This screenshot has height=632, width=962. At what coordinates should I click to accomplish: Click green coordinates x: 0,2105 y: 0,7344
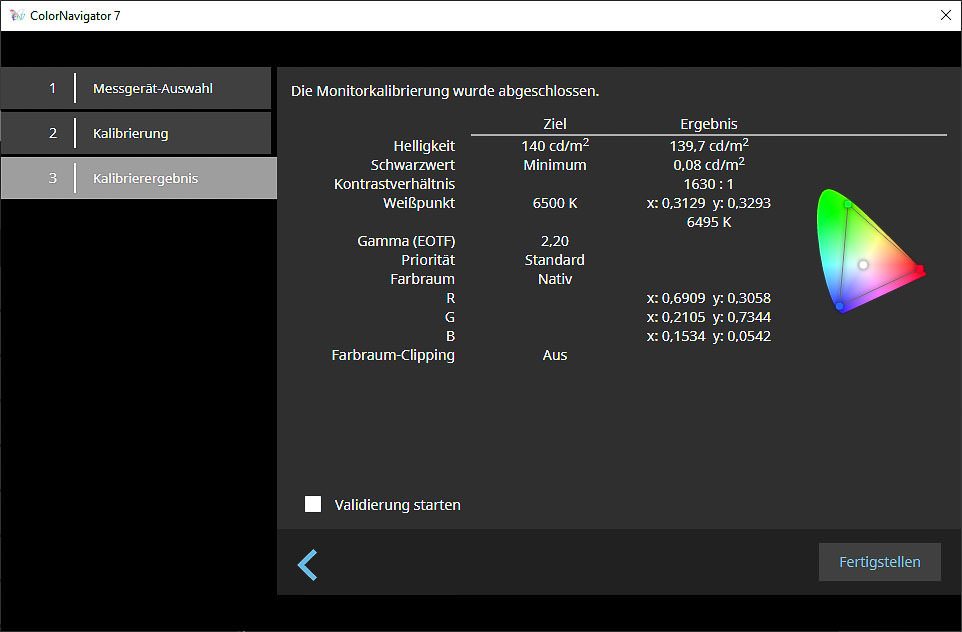[x=709, y=317]
